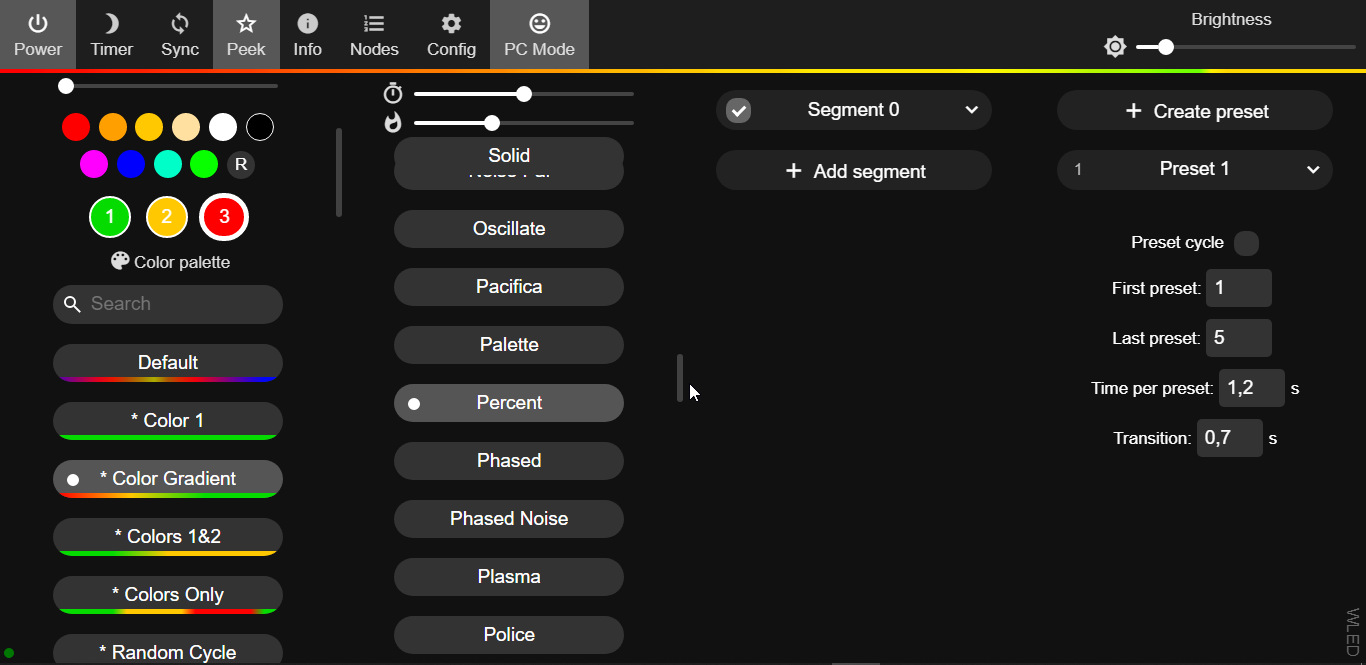Image resolution: width=1366 pixels, height=665 pixels.
Task: Open the Nodes list icon
Action: (x=374, y=24)
